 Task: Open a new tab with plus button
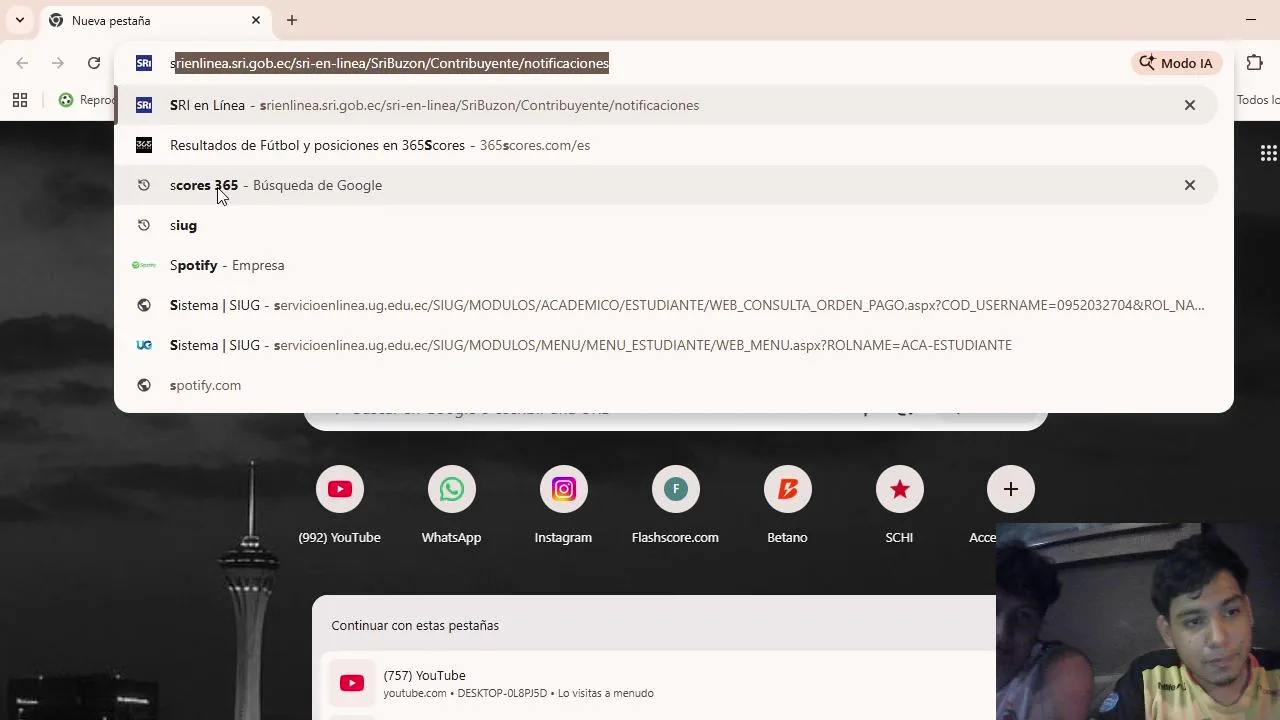coord(292,20)
